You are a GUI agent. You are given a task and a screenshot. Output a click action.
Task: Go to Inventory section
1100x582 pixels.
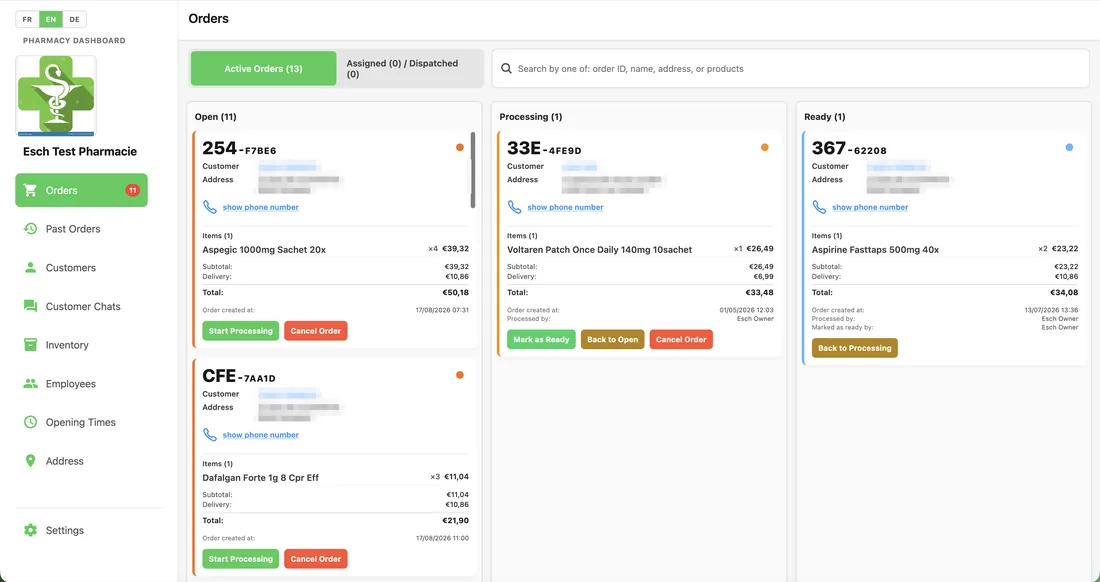pyautogui.click(x=81, y=345)
